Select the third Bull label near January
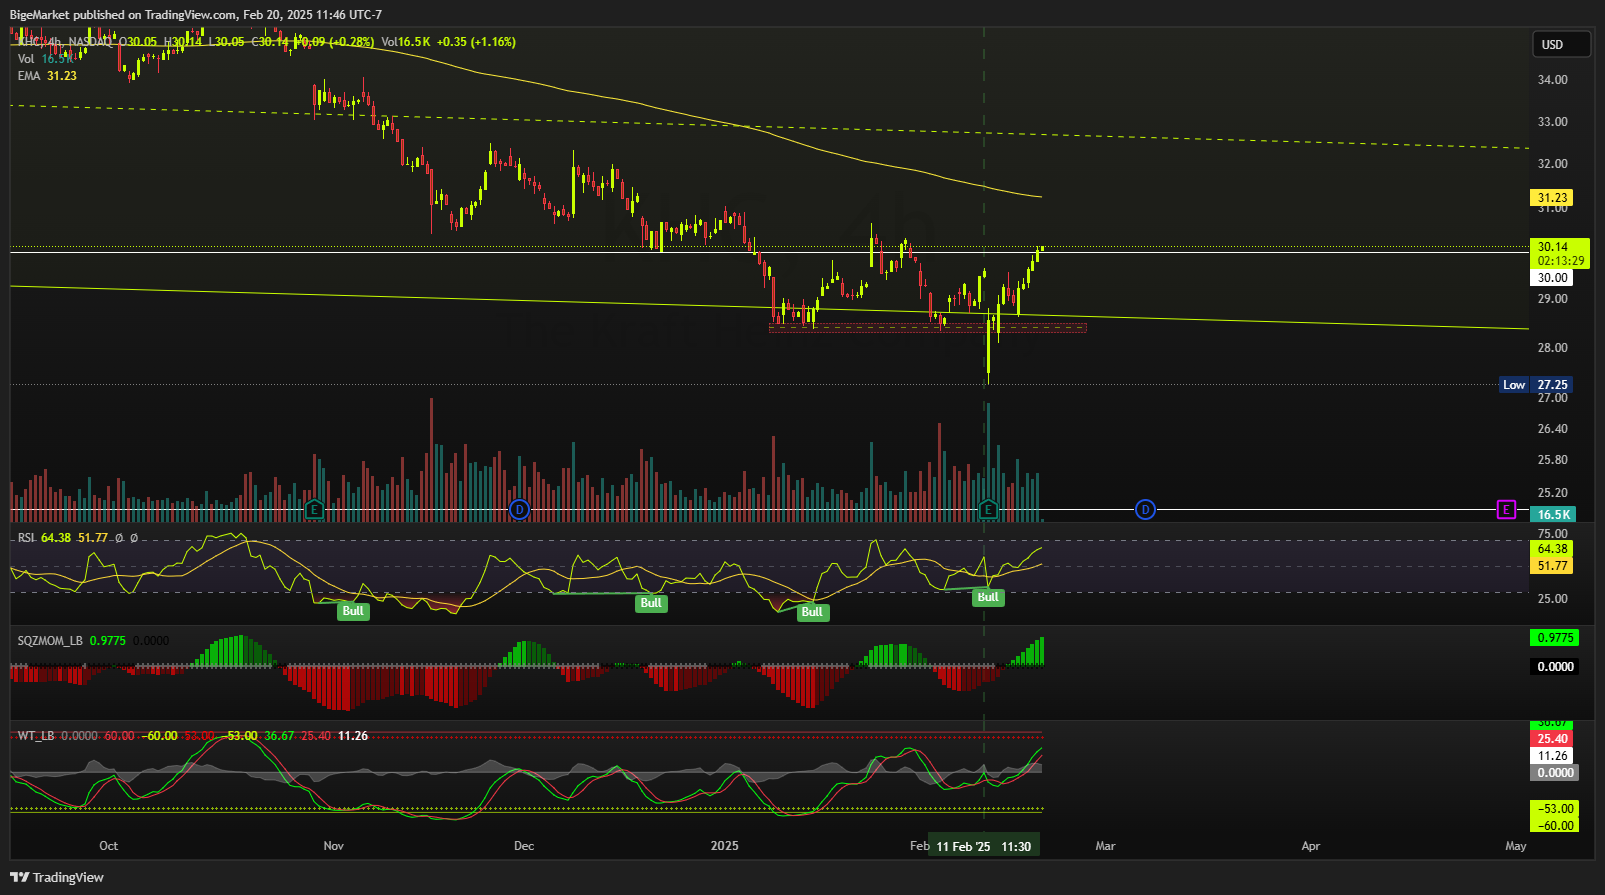1605x895 pixels. pos(812,612)
